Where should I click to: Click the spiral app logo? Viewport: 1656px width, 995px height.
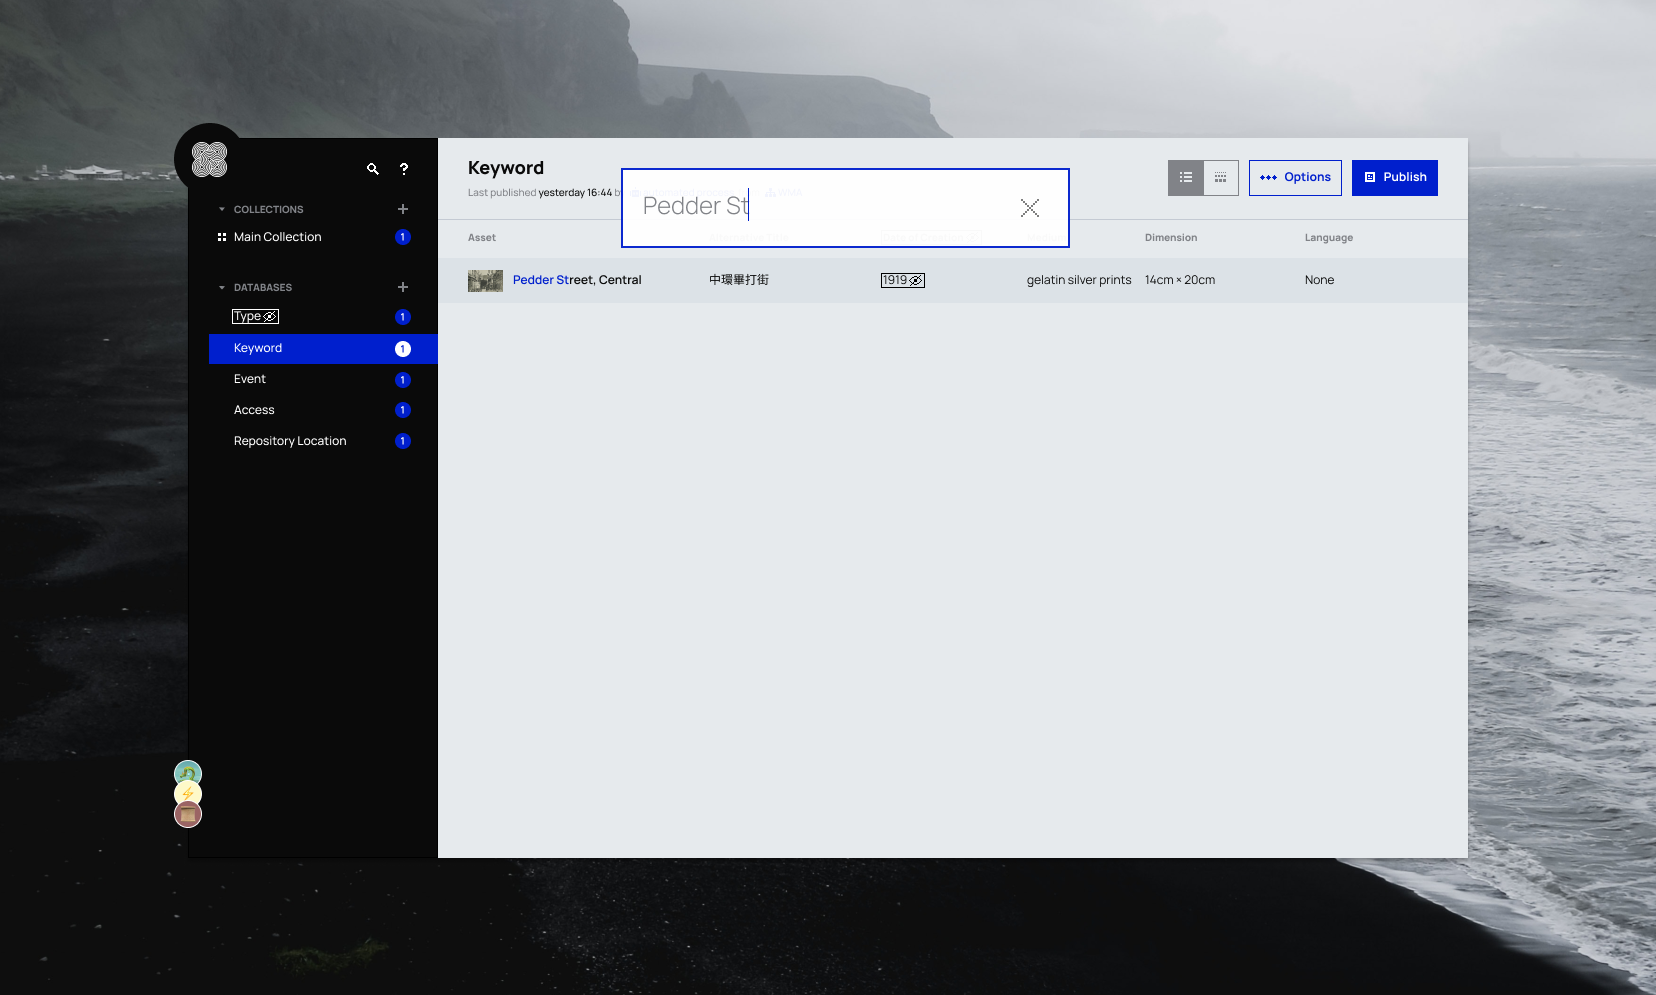[210, 159]
